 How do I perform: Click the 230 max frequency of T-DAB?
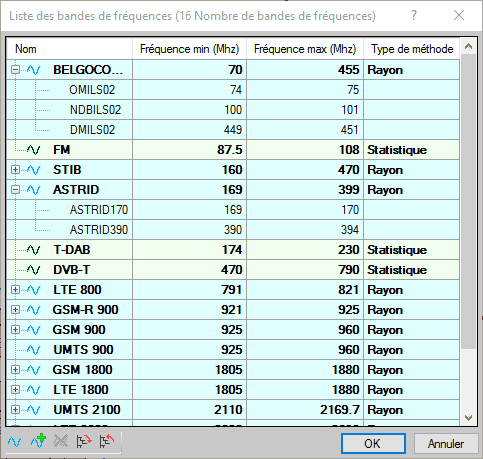pyautogui.click(x=305, y=250)
